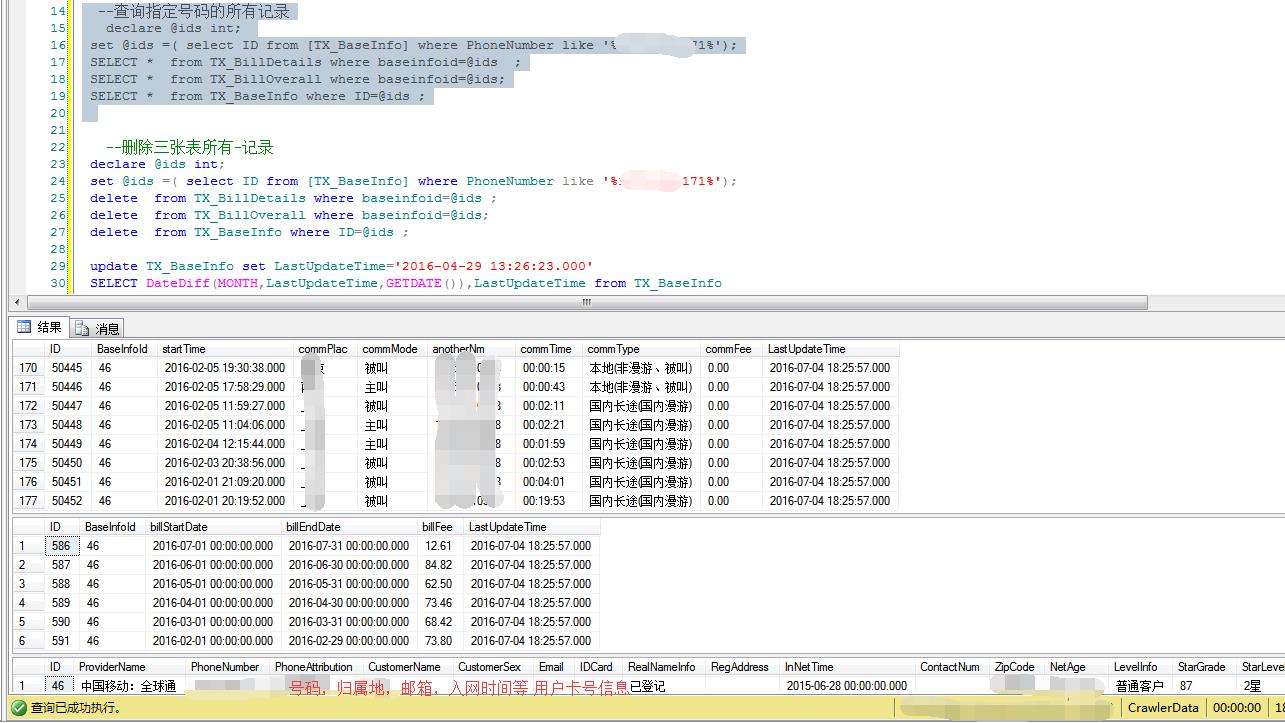Click the billFee column header

point(437,527)
